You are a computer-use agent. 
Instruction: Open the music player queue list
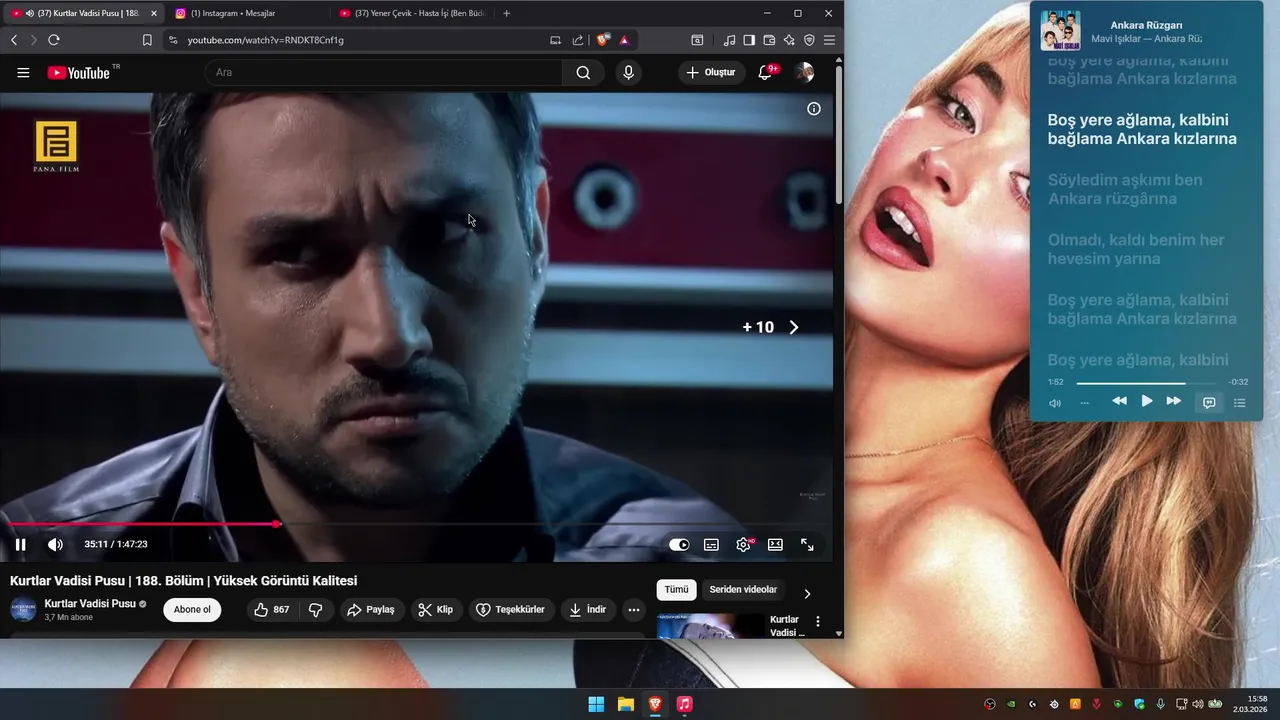[x=1239, y=402]
